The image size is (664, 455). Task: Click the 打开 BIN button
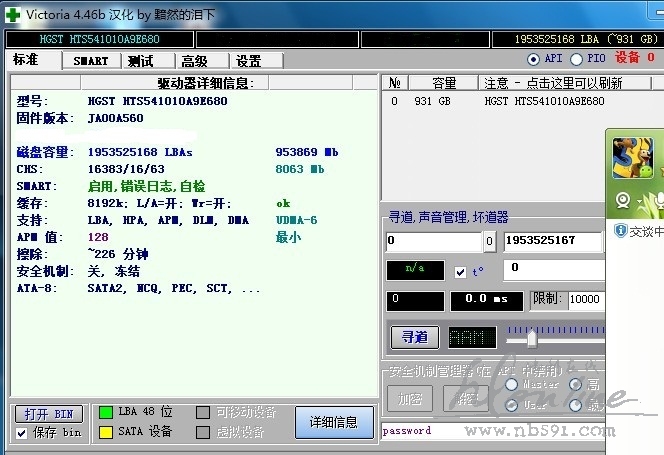49,413
